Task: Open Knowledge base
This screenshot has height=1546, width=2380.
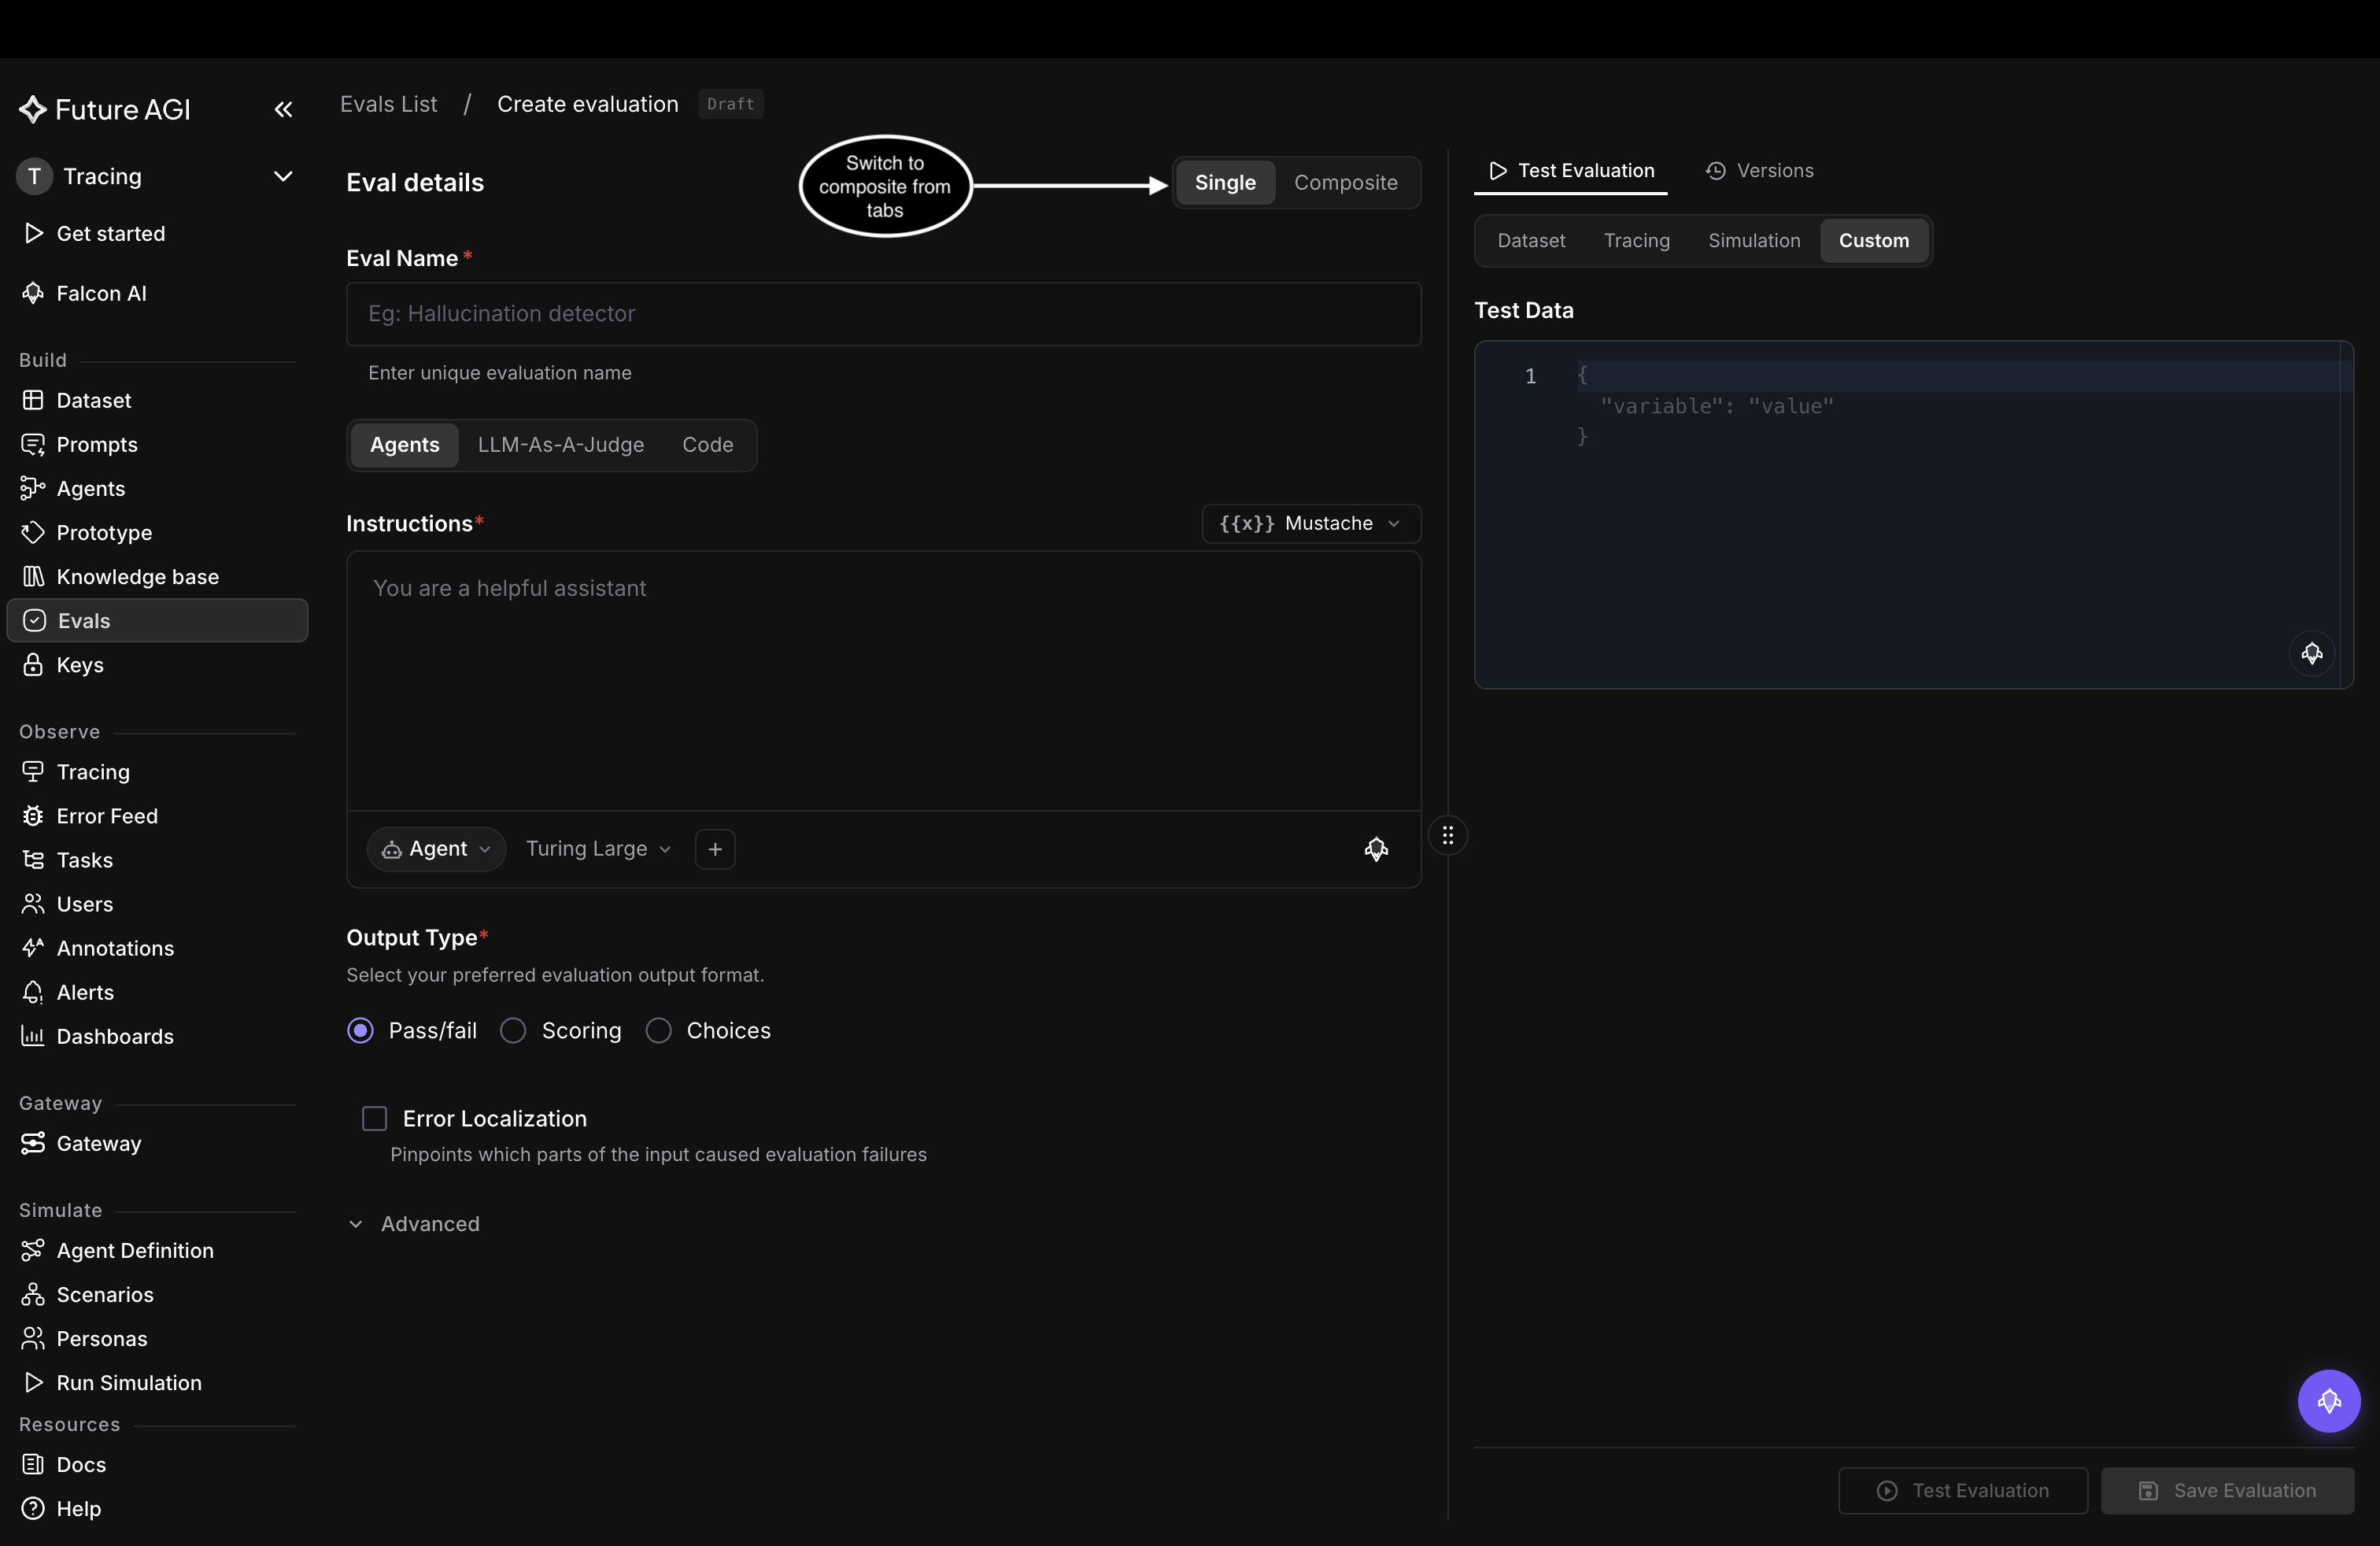Action: pos(137,576)
